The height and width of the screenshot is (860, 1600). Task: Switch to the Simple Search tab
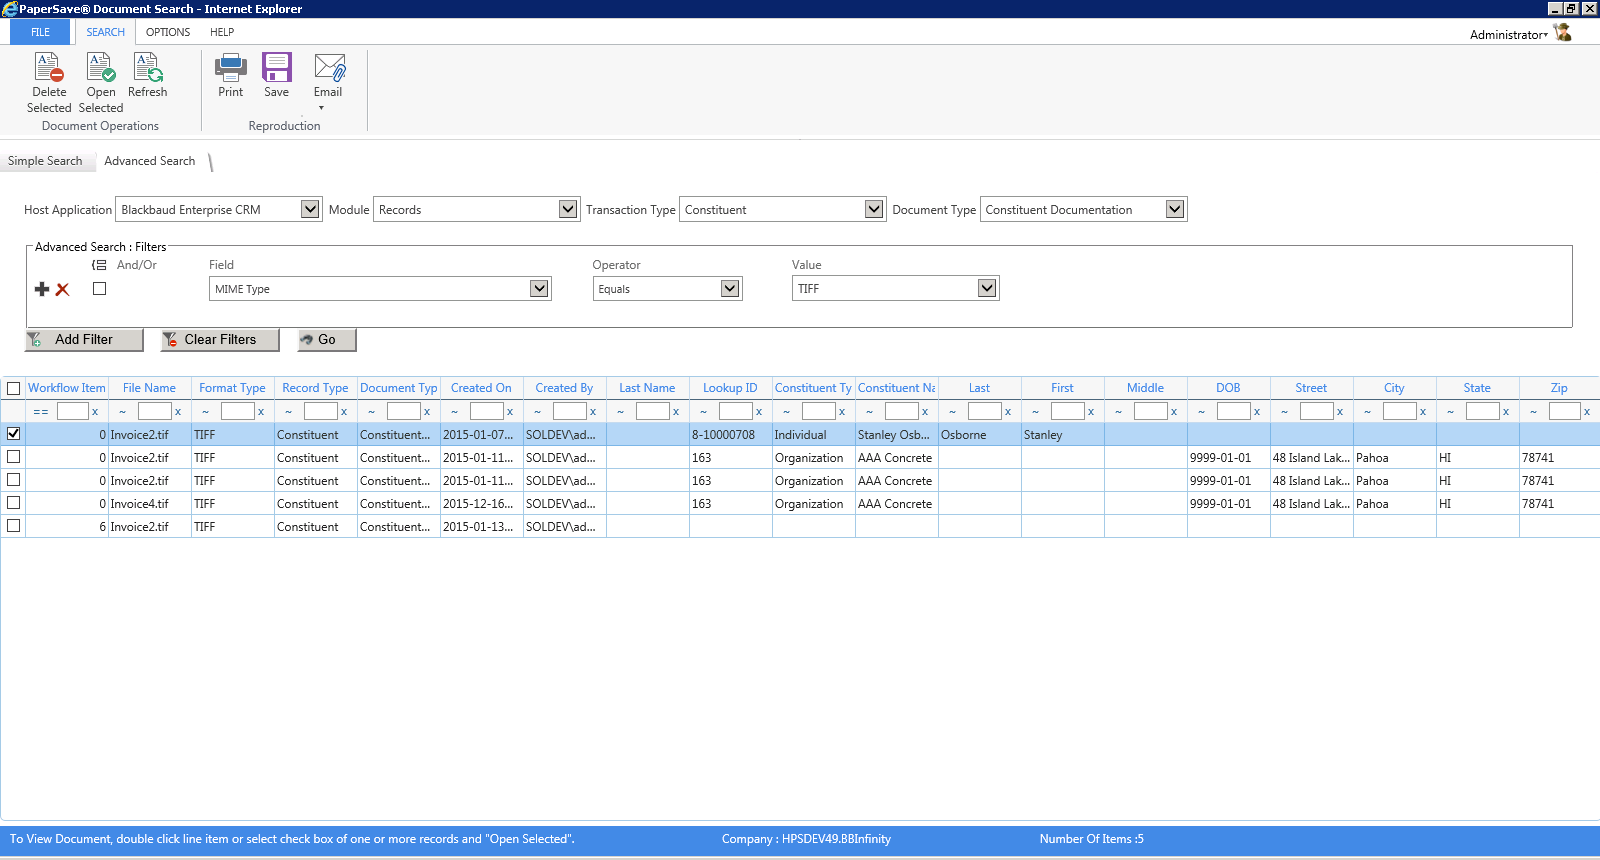click(46, 161)
